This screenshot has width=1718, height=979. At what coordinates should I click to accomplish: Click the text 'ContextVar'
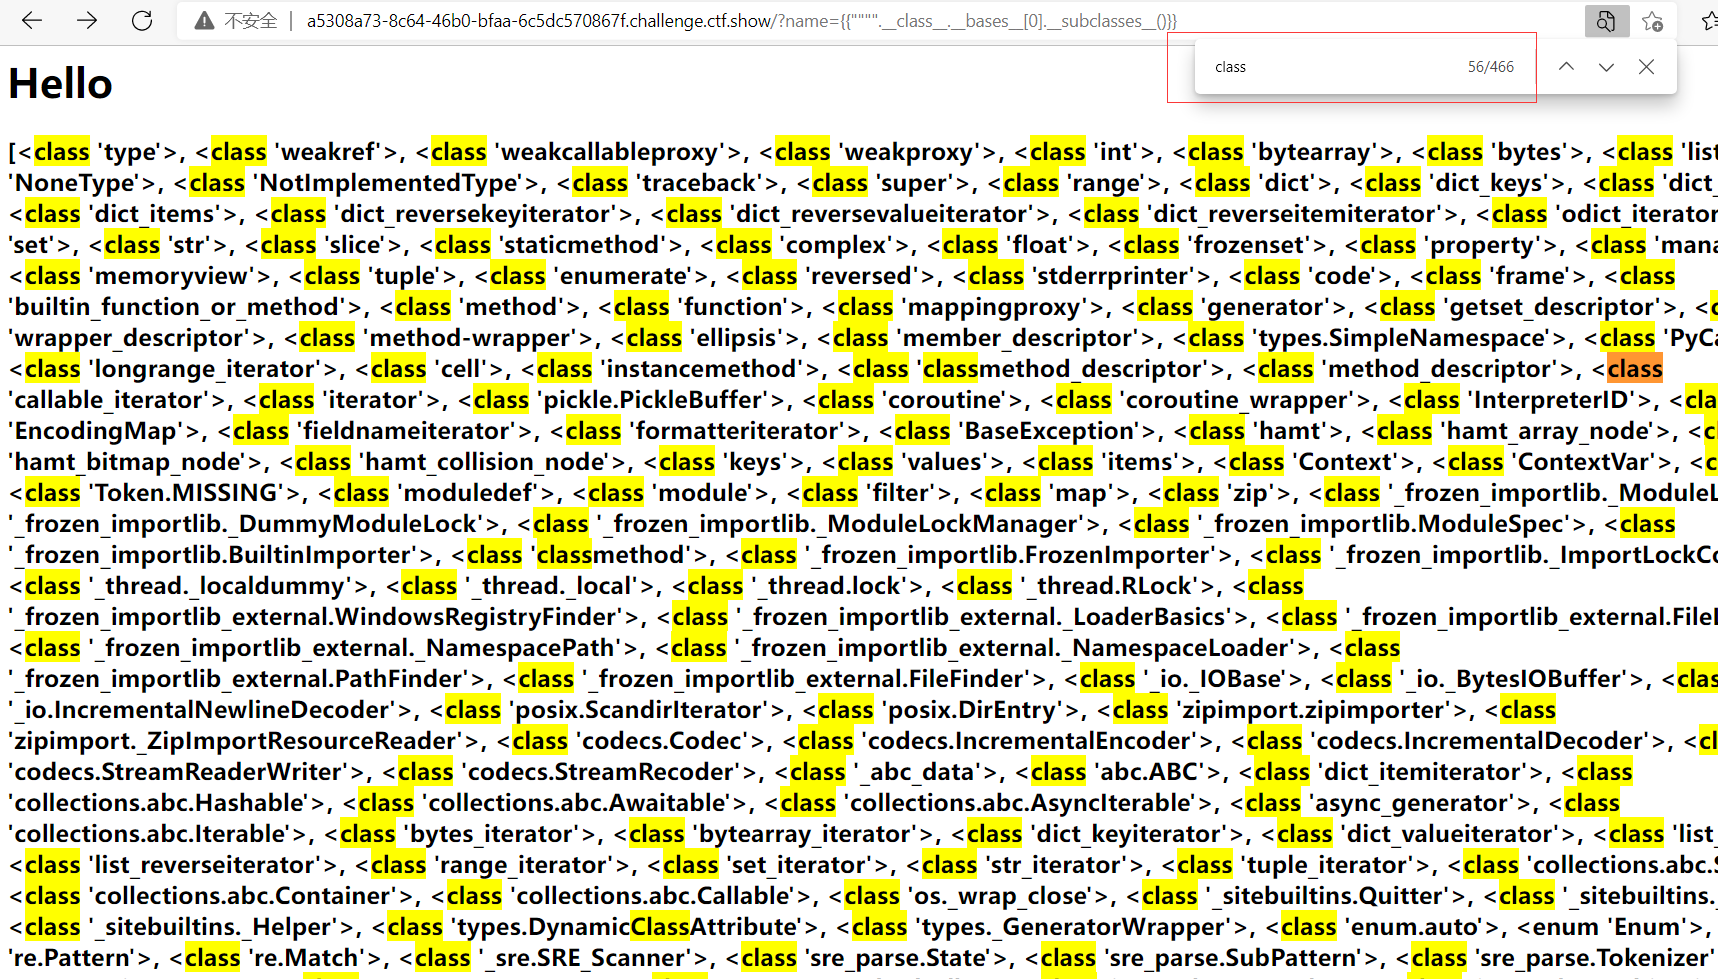(x=1586, y=462)
